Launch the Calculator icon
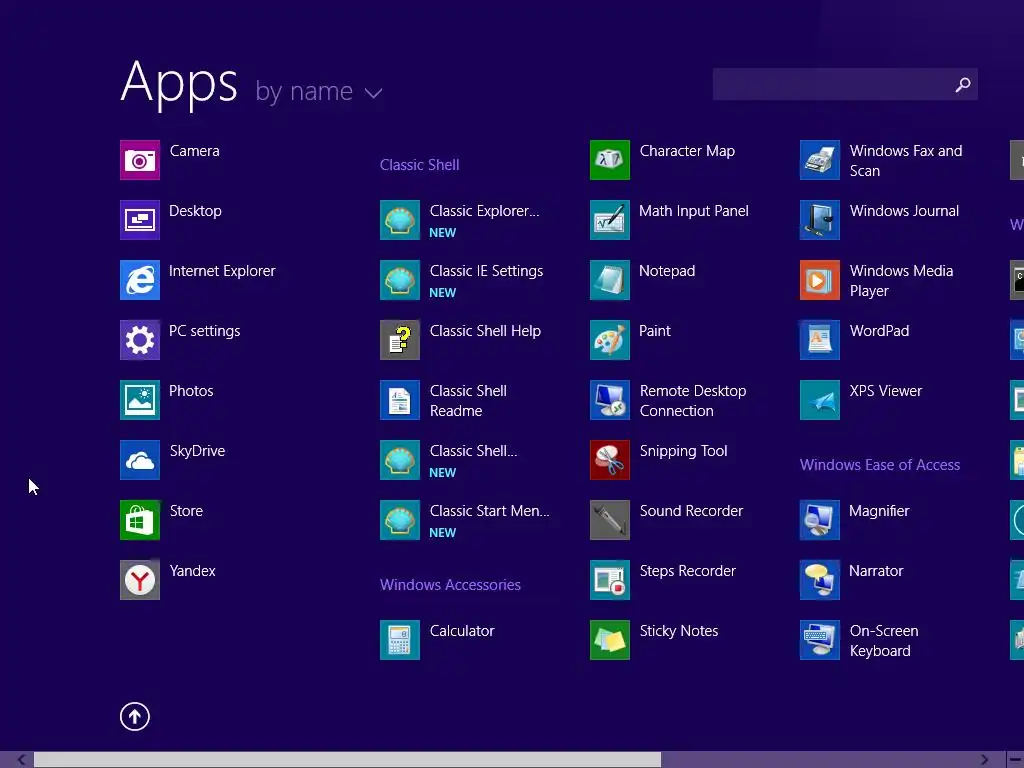This screenshot has width=1024, height=768. pos(400,640)
